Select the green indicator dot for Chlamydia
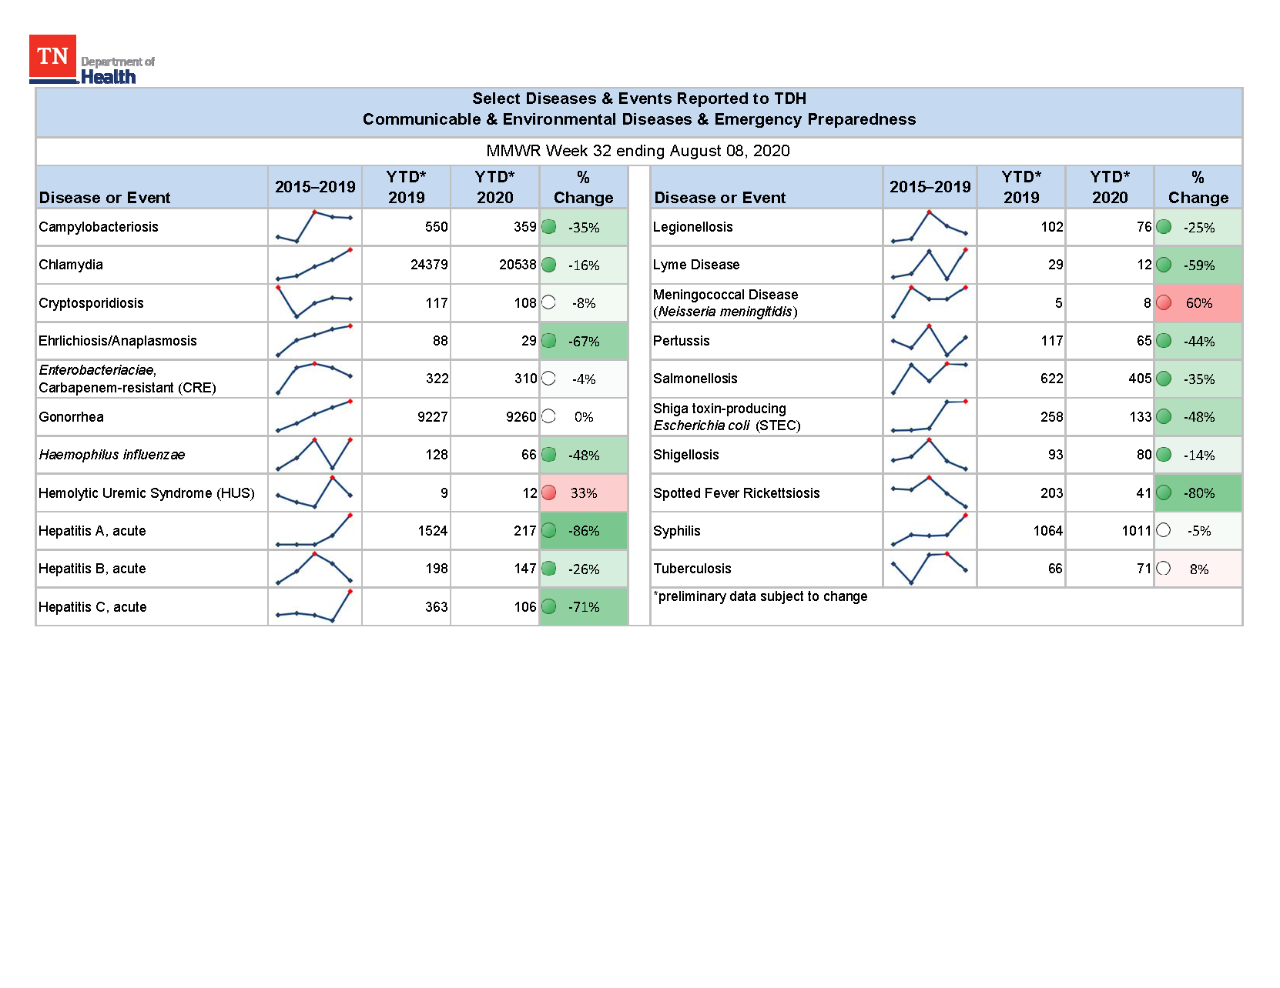 [x=549, y=265]
